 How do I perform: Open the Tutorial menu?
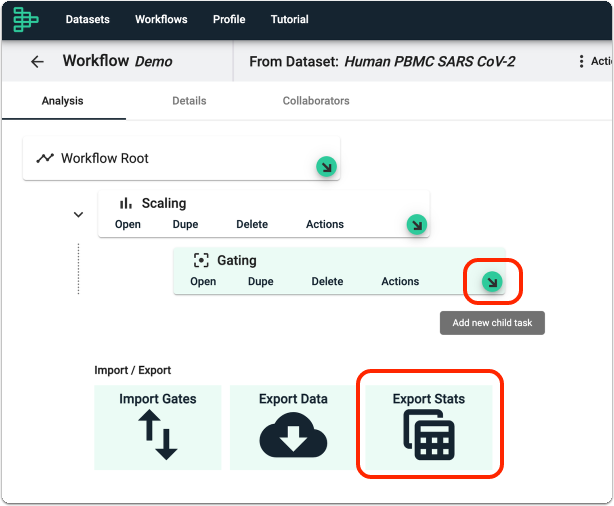[290, 19]
